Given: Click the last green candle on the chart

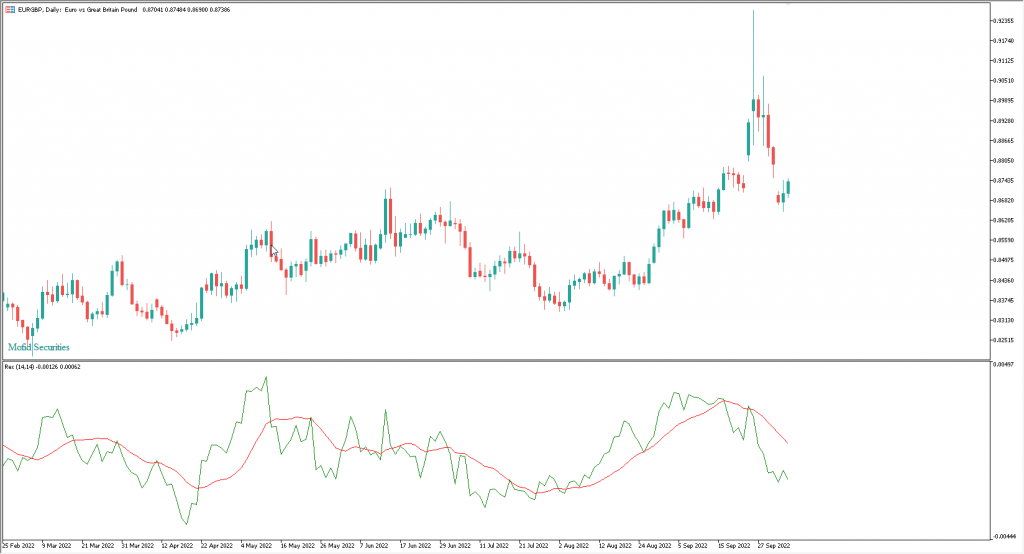Looking at the screenshot, I should pyautogui.click(x=787, y=187).
